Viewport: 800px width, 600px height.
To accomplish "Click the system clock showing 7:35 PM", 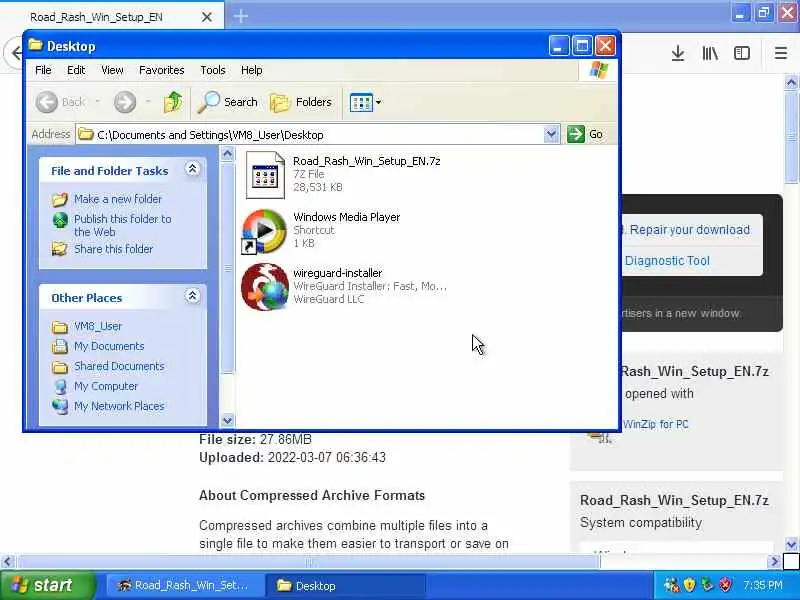I will point(763,585).
